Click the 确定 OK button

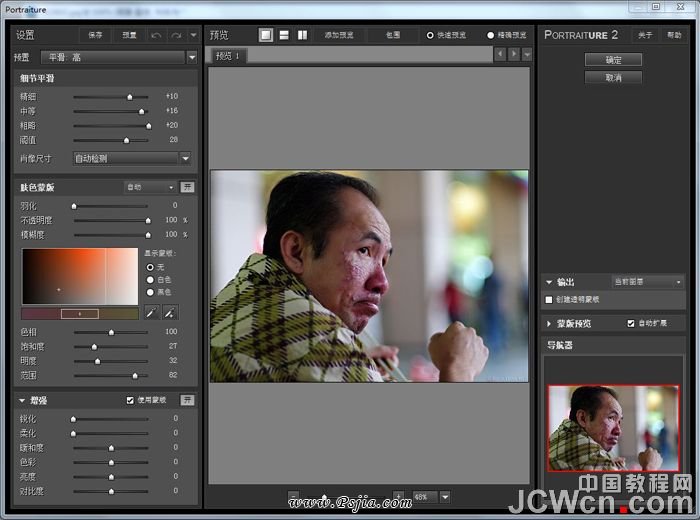point(613,60)
